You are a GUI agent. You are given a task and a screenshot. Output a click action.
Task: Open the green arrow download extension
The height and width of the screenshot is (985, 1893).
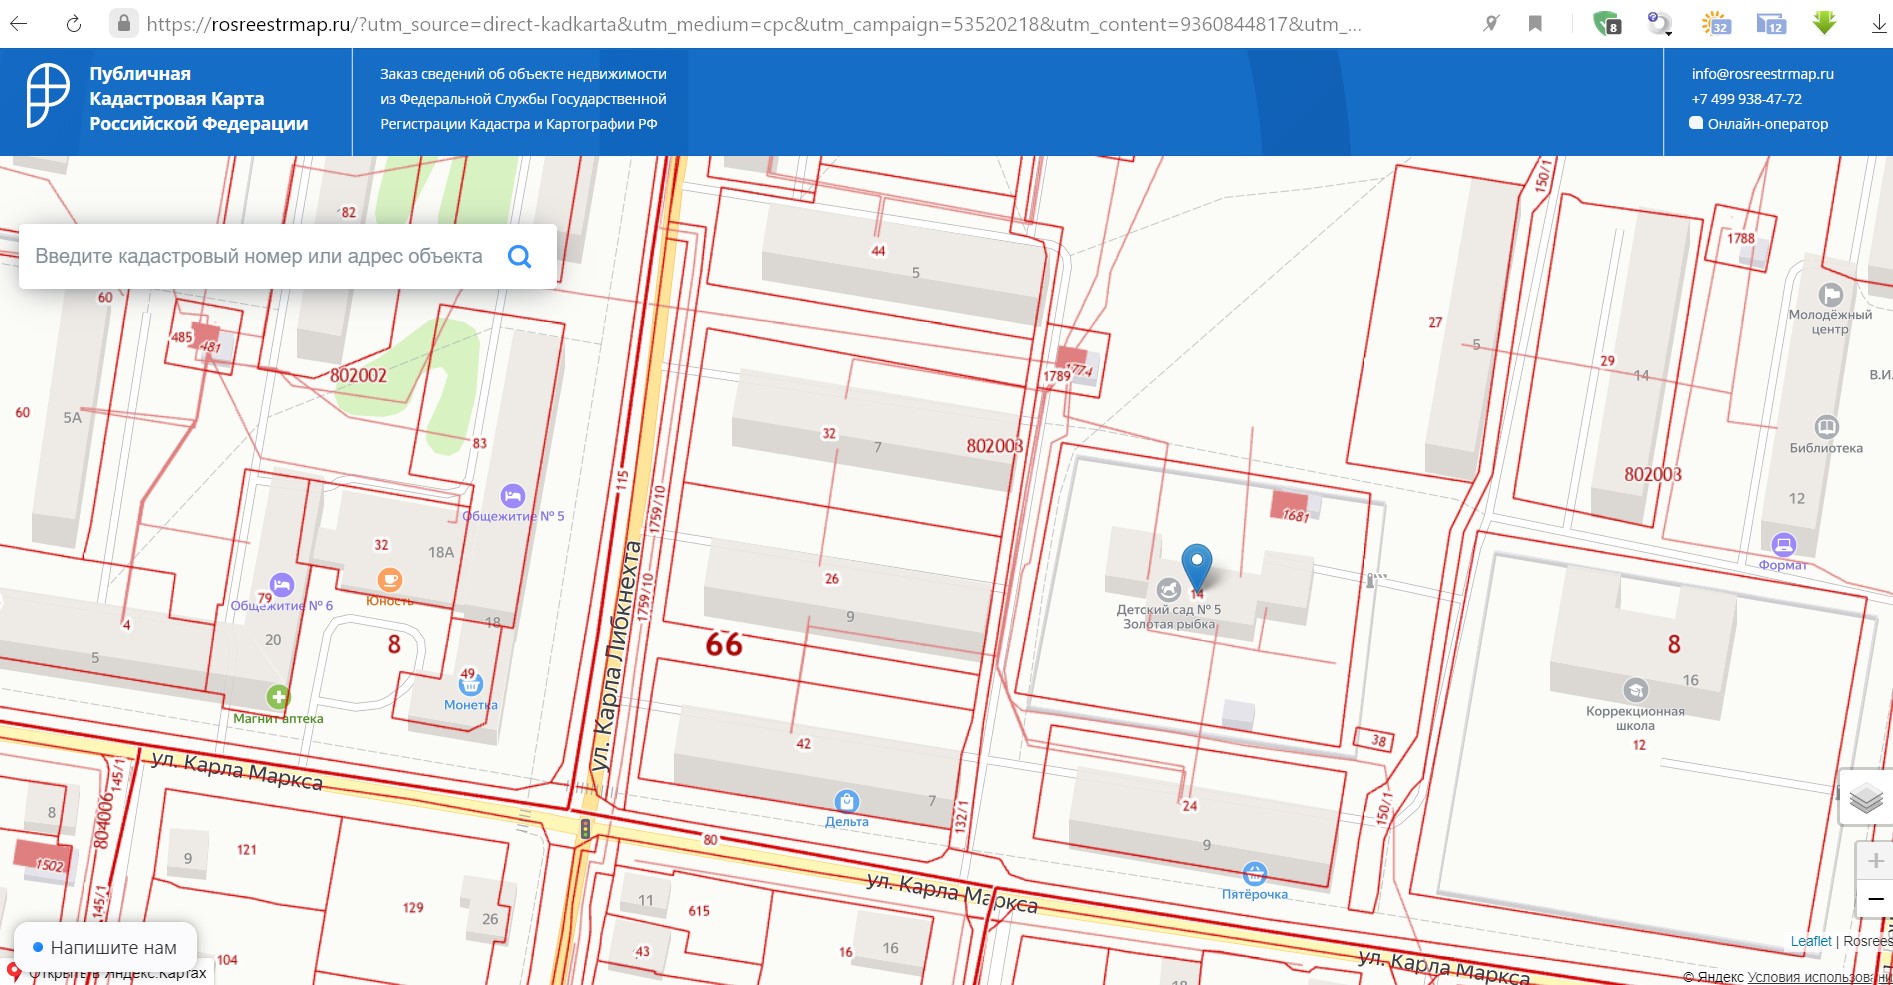1824,23
